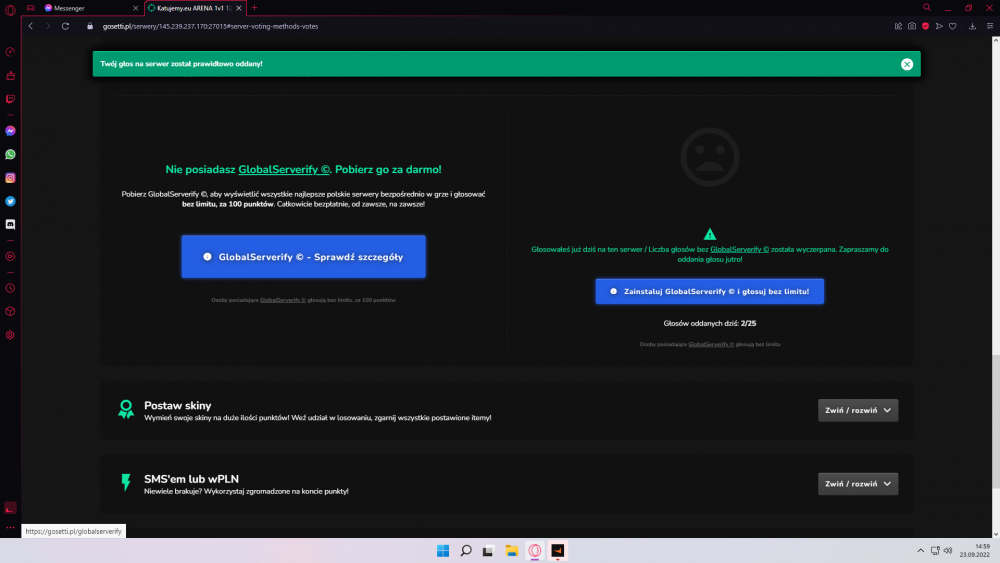Click the SMS'em lub wPLN heading

[x=191, y=479]
